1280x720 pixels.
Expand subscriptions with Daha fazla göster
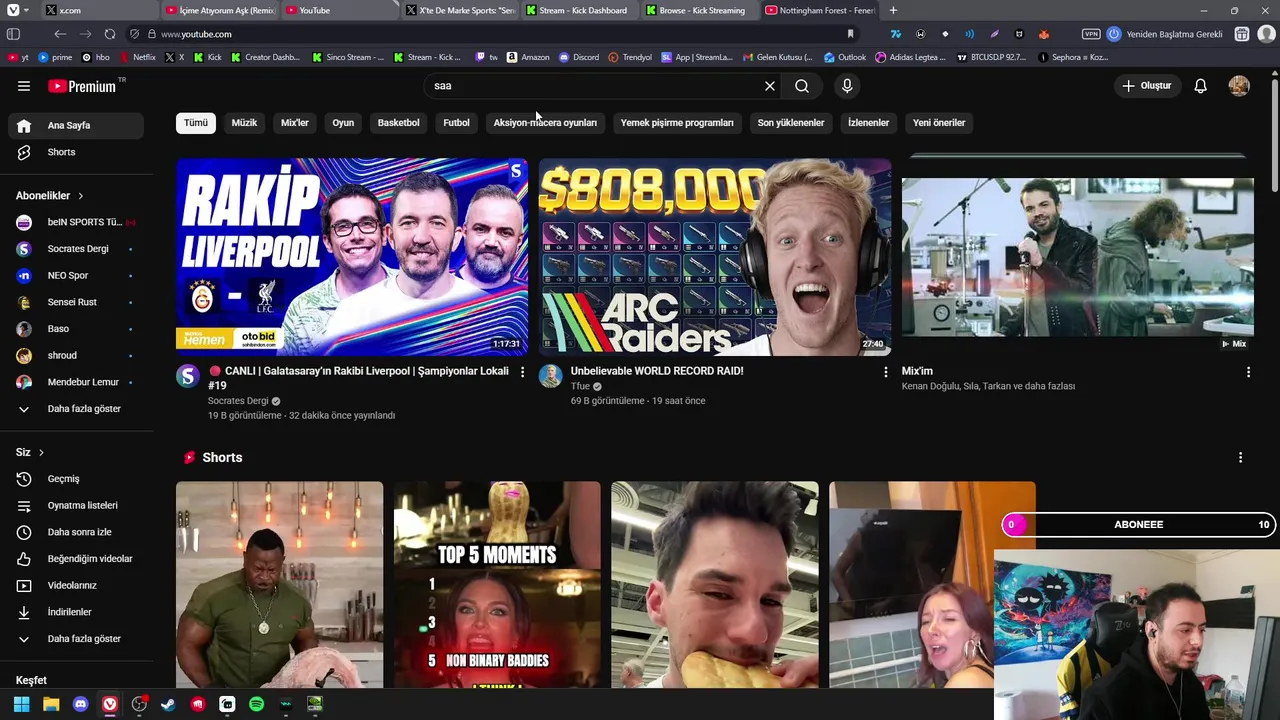pos(76,409)
